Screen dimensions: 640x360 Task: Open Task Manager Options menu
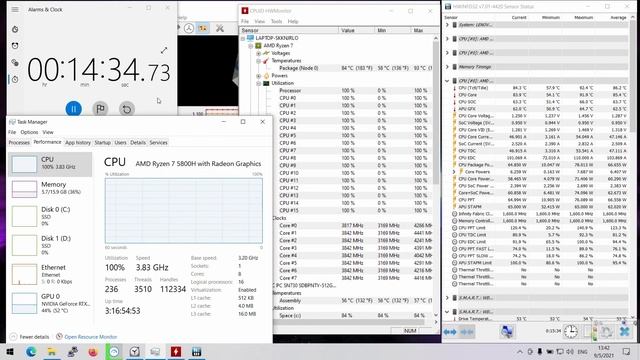[x=29, y=132]
